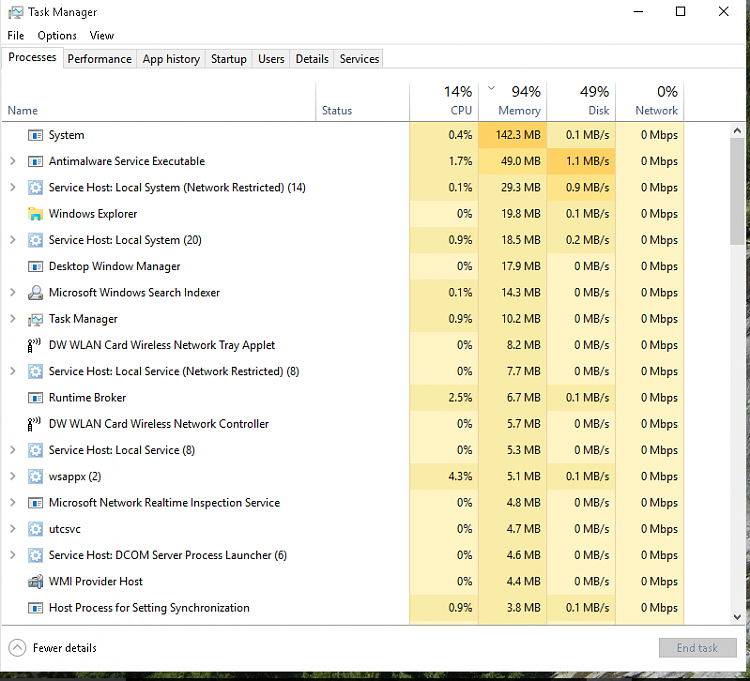Screen dimensions: 750x681
Task: Select the Runtime Broker 2.5% CPU cell
Action: [x=444, y=398]
